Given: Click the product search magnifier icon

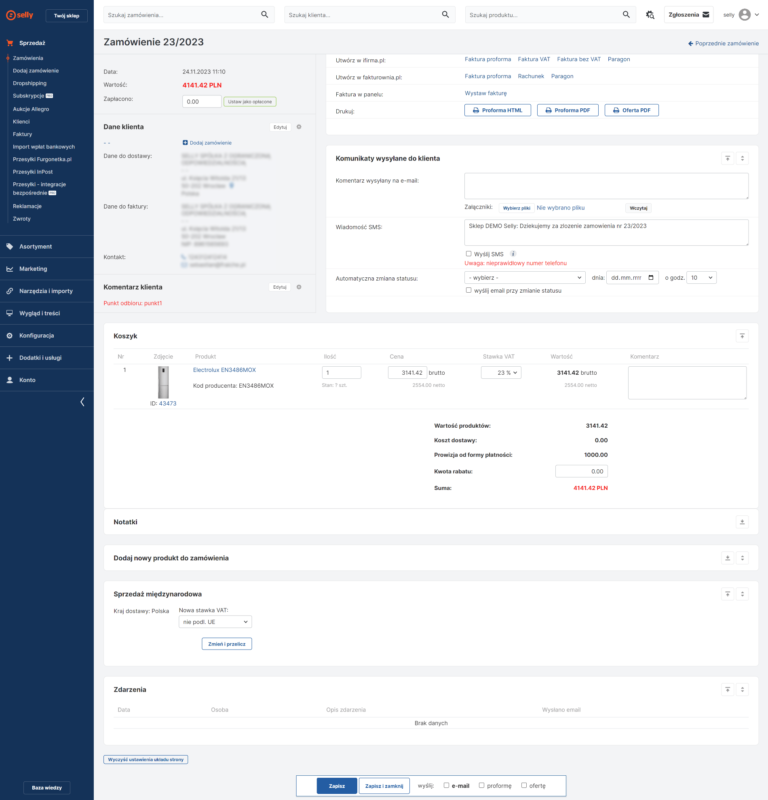Looking at the screenshot, I should (x=626, y=15).
